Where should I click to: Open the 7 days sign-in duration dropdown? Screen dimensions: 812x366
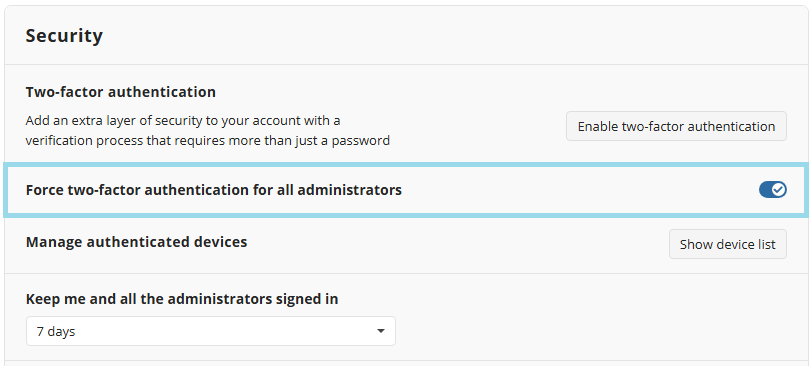coord(211,331)
